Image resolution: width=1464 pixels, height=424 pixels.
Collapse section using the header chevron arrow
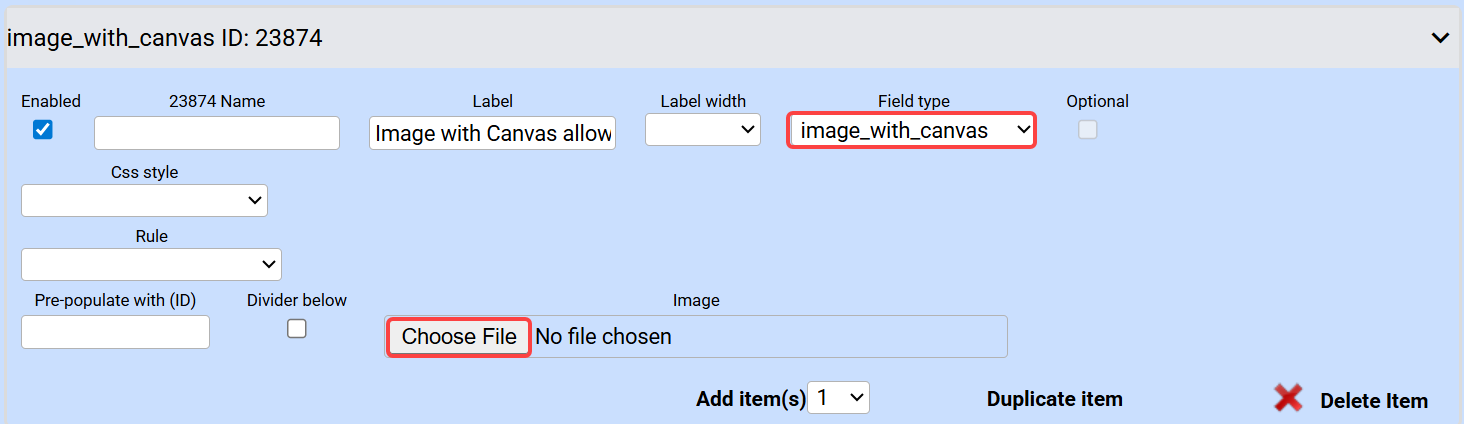tap(1440, 38)
